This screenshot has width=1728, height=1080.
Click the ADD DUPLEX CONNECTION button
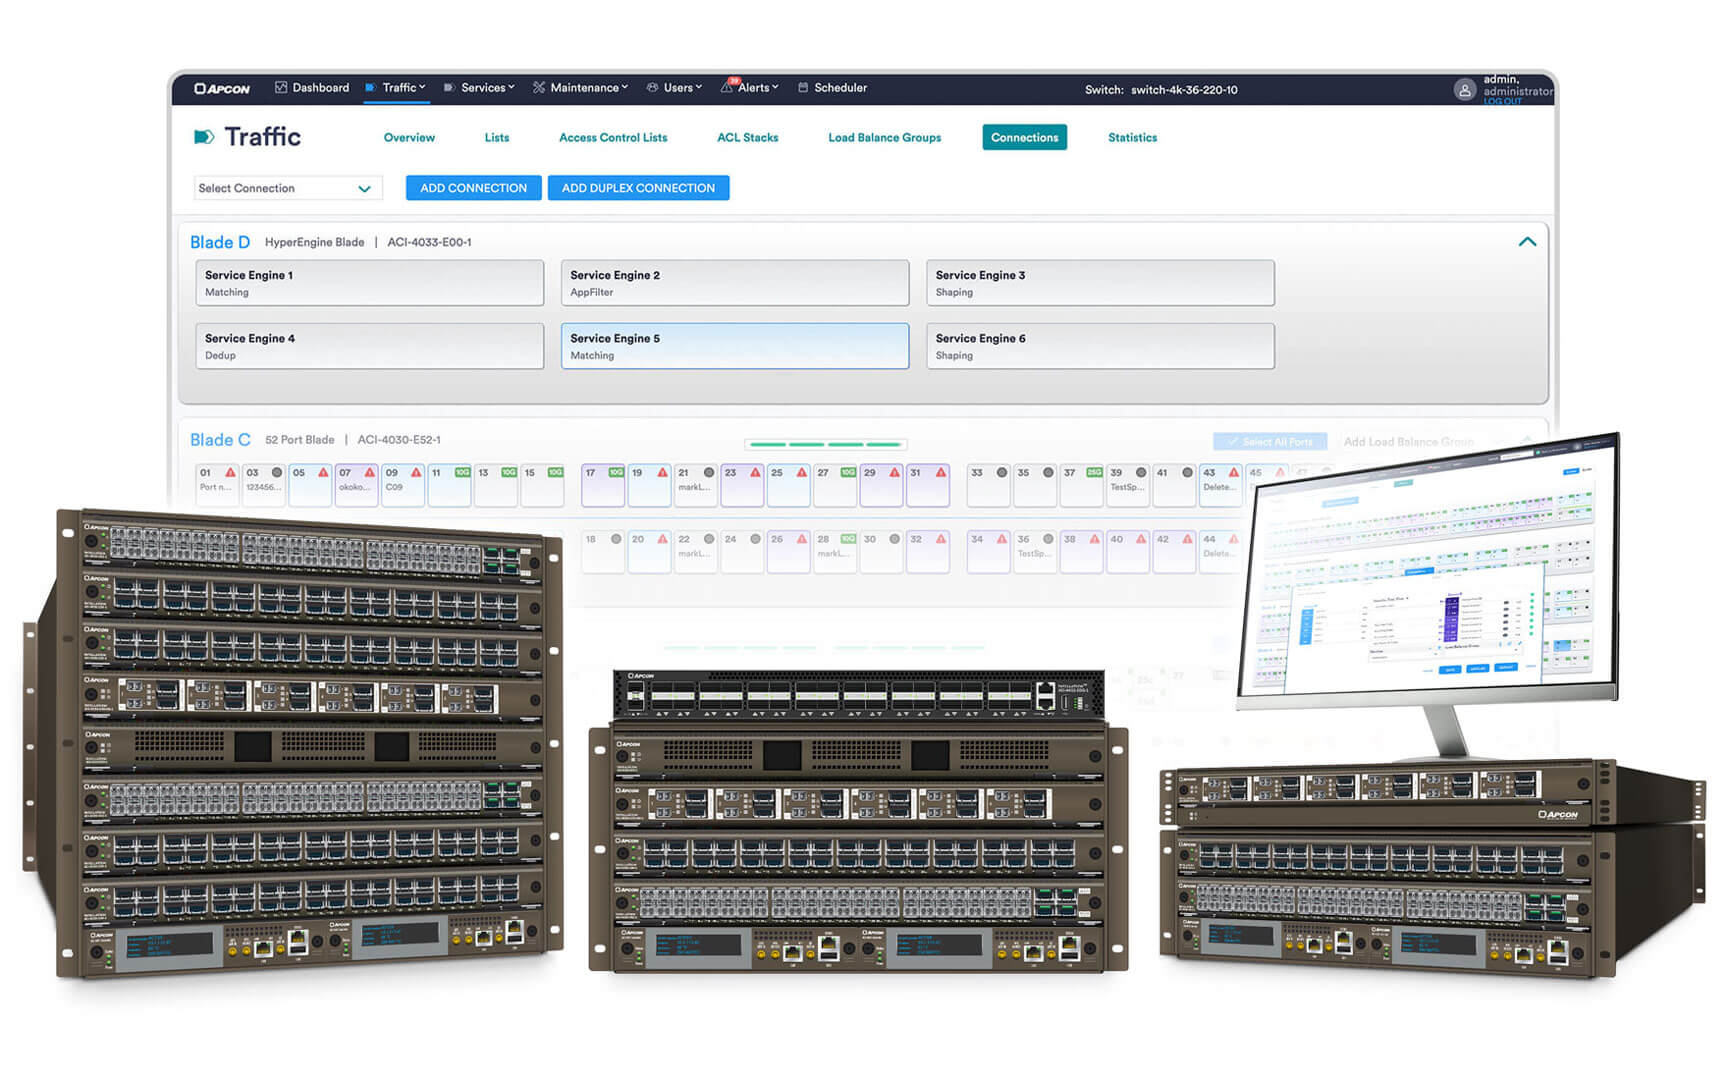tap(638, 188)
